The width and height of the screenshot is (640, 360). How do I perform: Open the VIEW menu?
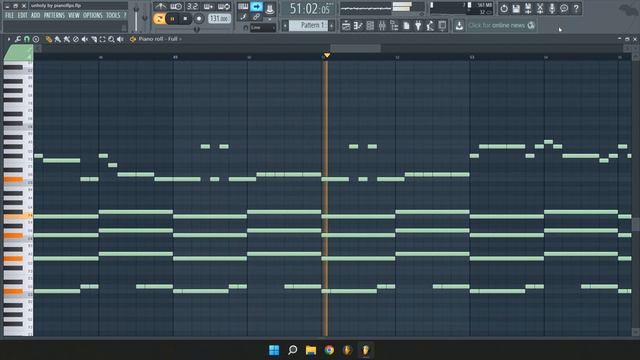tap(74, 16)
